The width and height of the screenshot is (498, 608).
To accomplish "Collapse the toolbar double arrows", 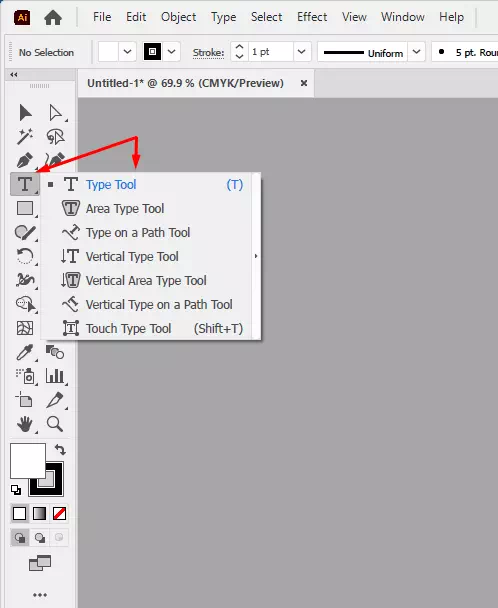I will tap(14, 74).
